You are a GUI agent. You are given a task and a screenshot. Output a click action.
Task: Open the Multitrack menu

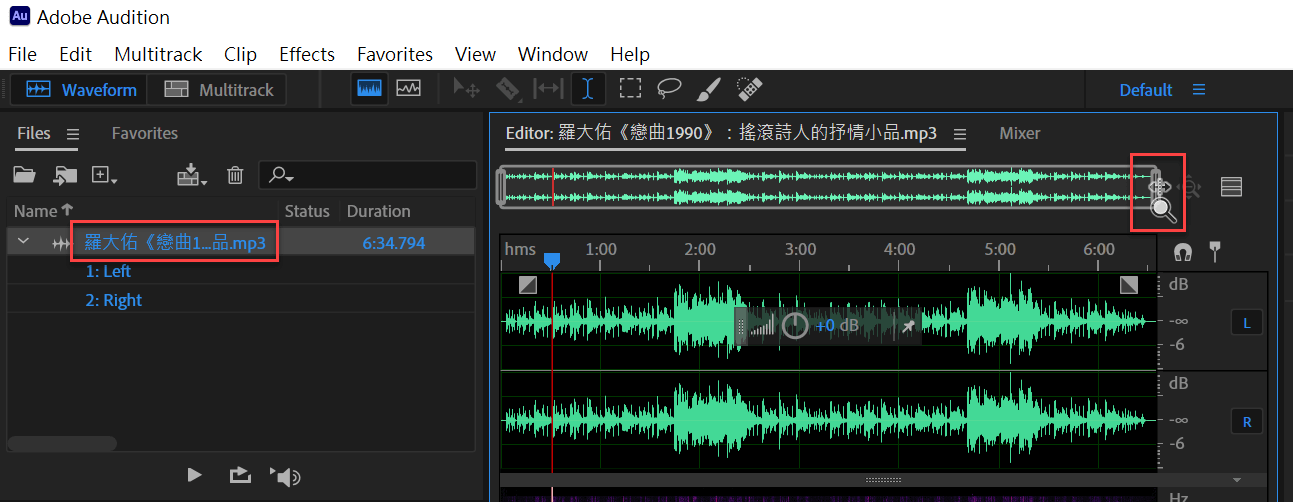pyautogui.click(x=158, y=54)
